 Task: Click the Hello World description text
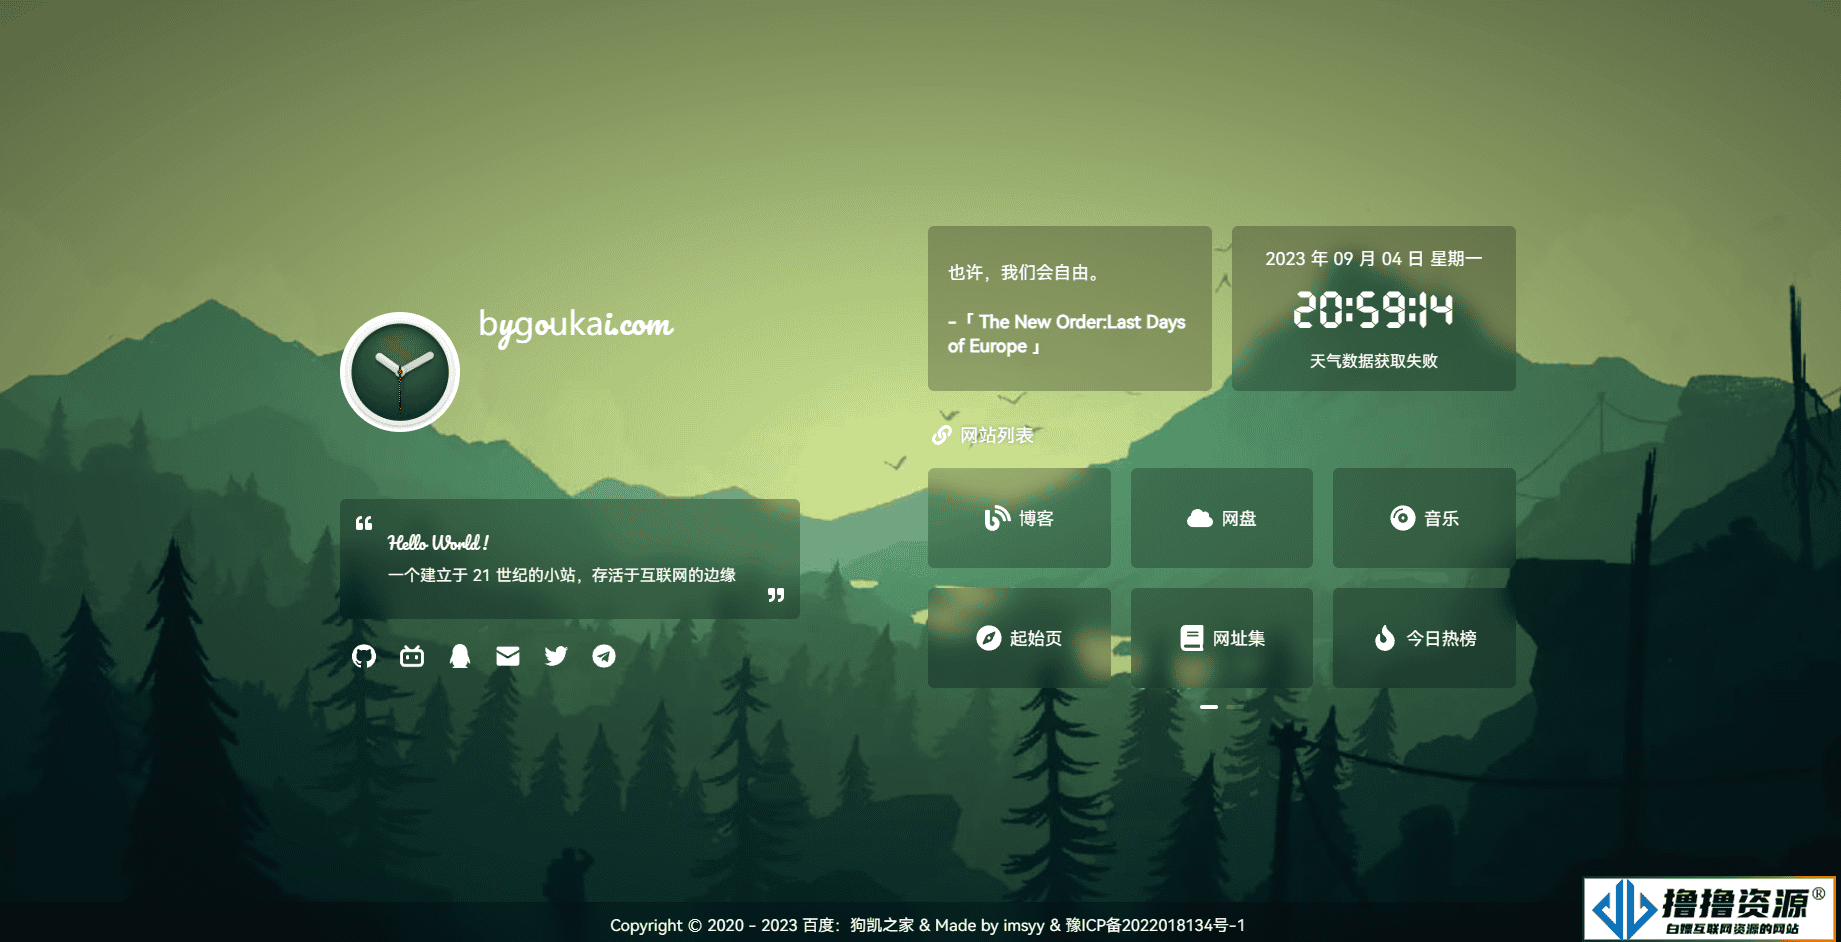pos(438,543)
